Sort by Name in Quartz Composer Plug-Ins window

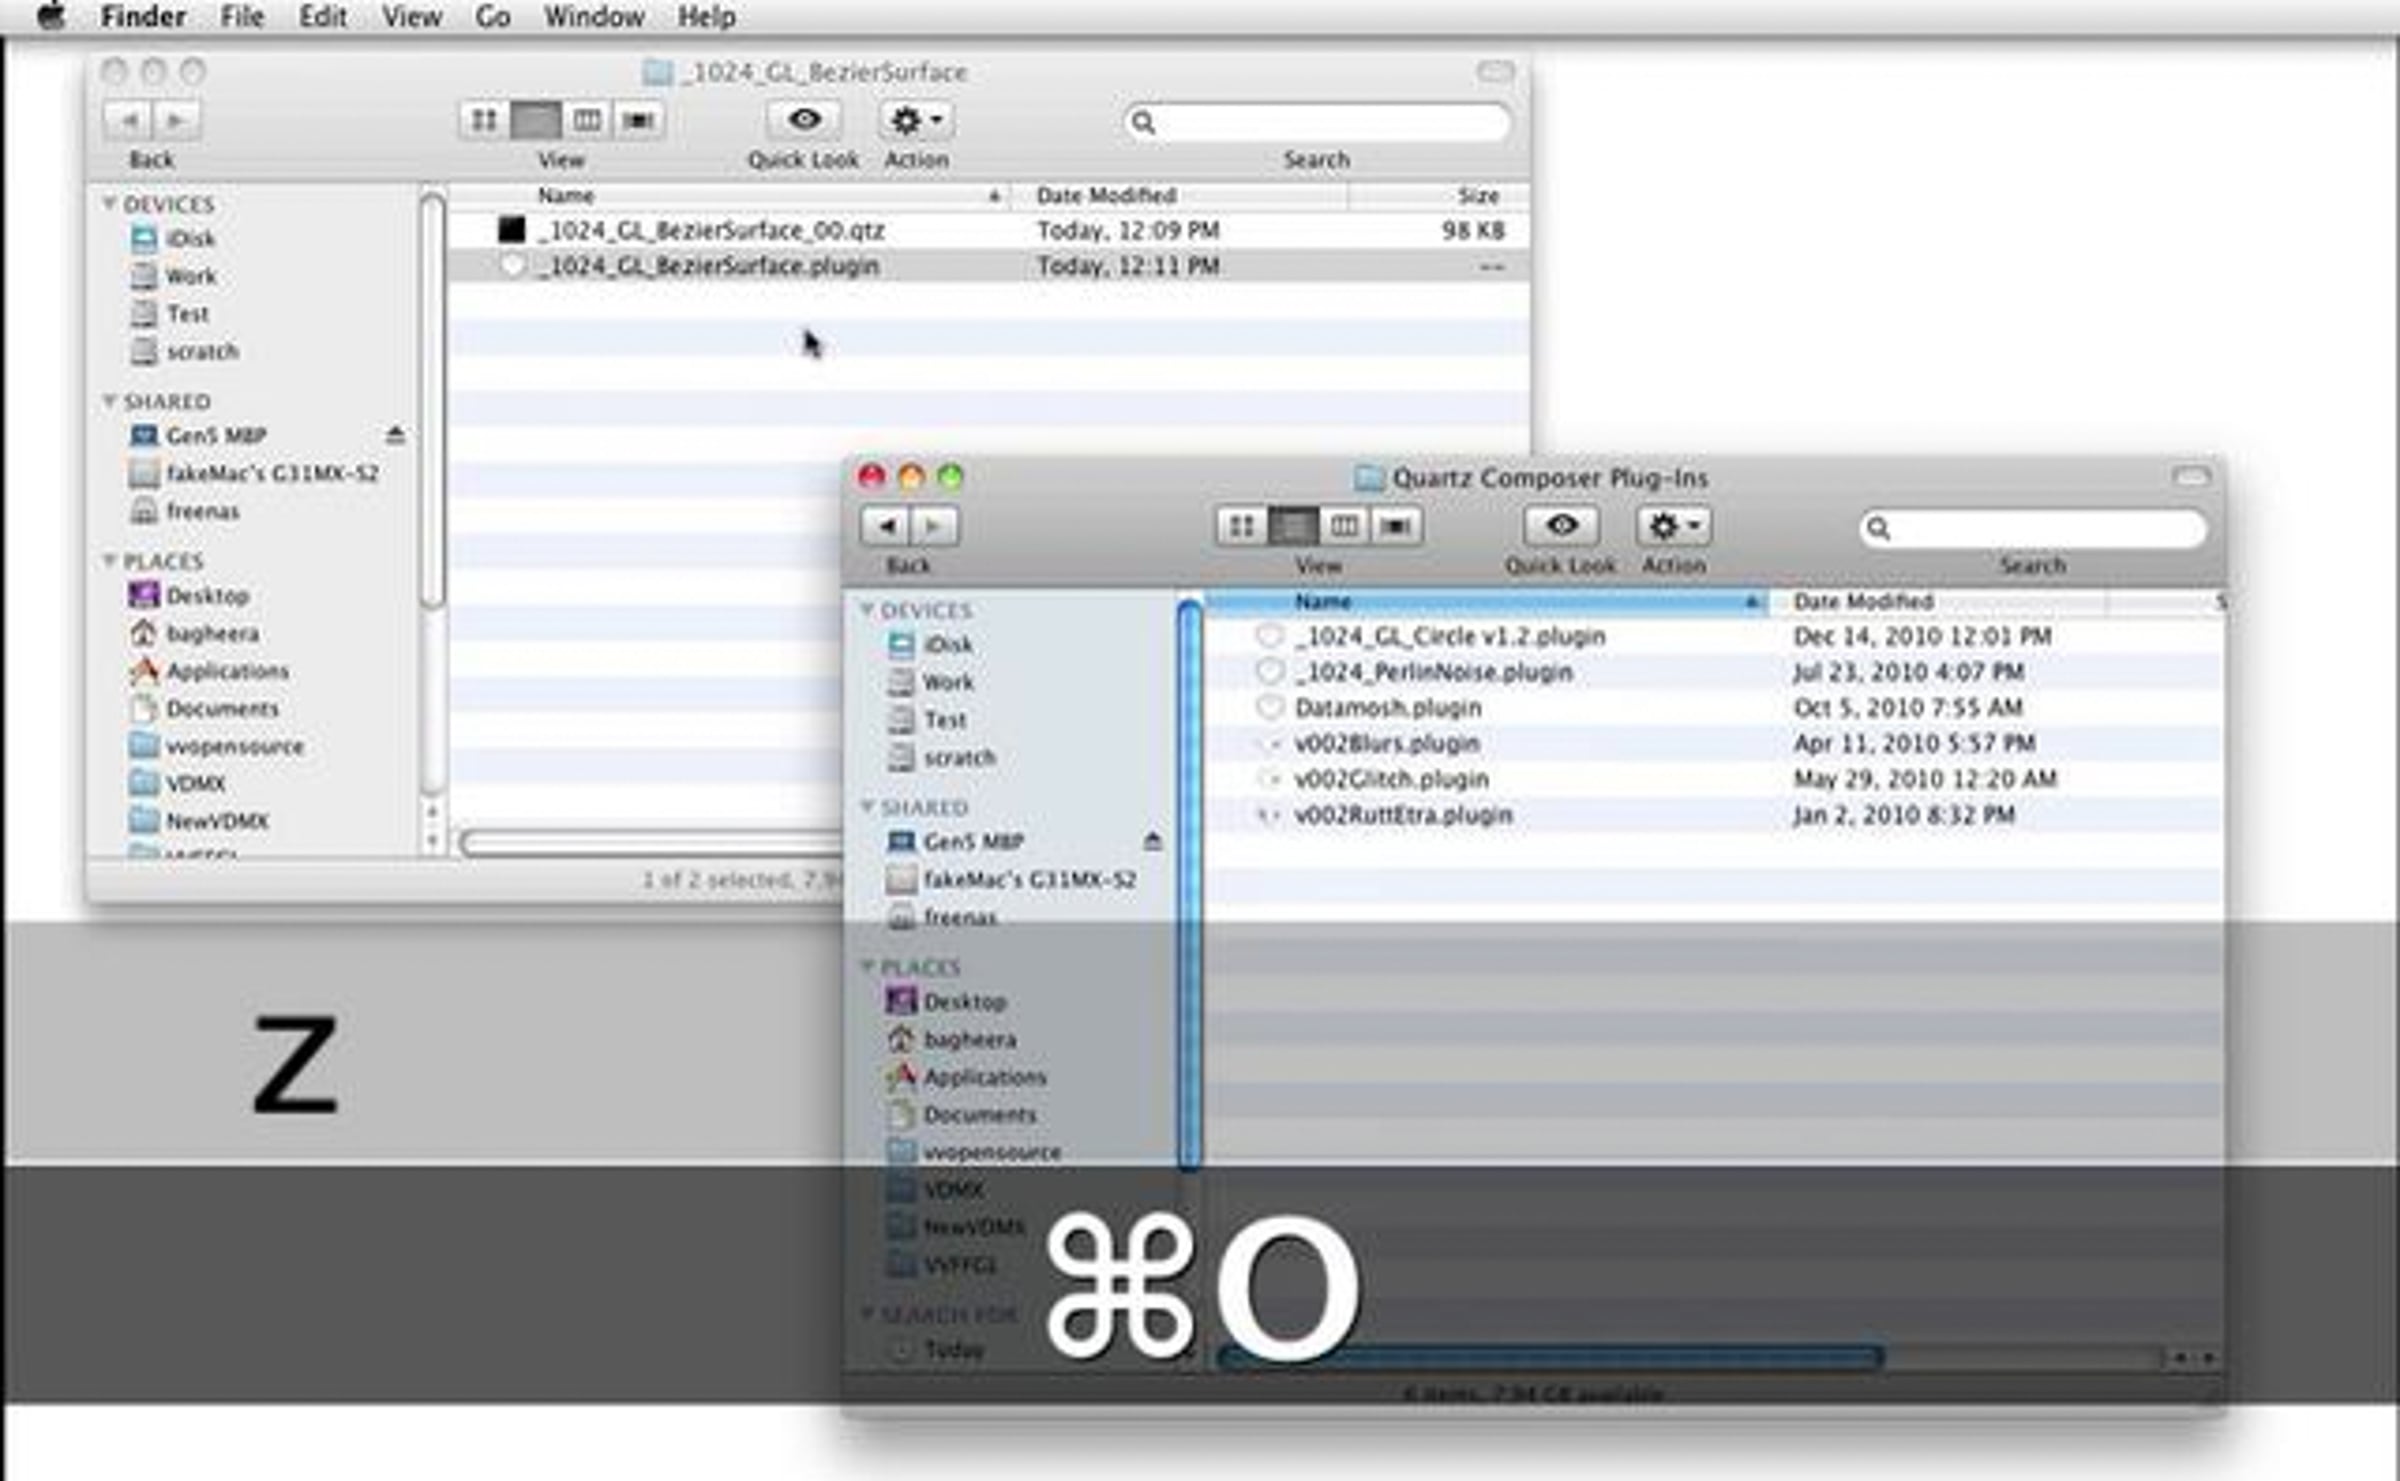coord(1487,602)
